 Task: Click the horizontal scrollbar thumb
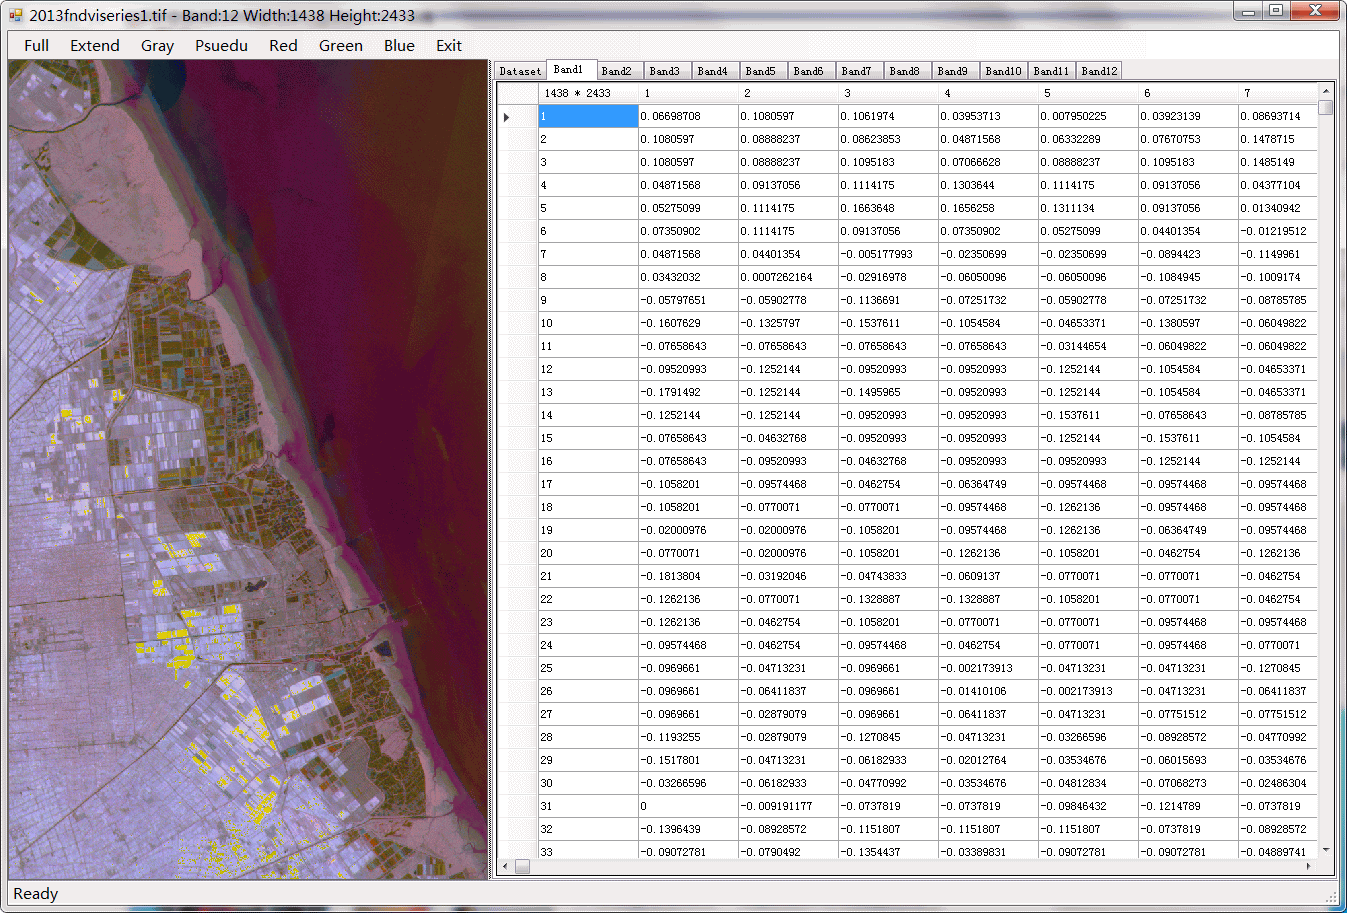522,866
